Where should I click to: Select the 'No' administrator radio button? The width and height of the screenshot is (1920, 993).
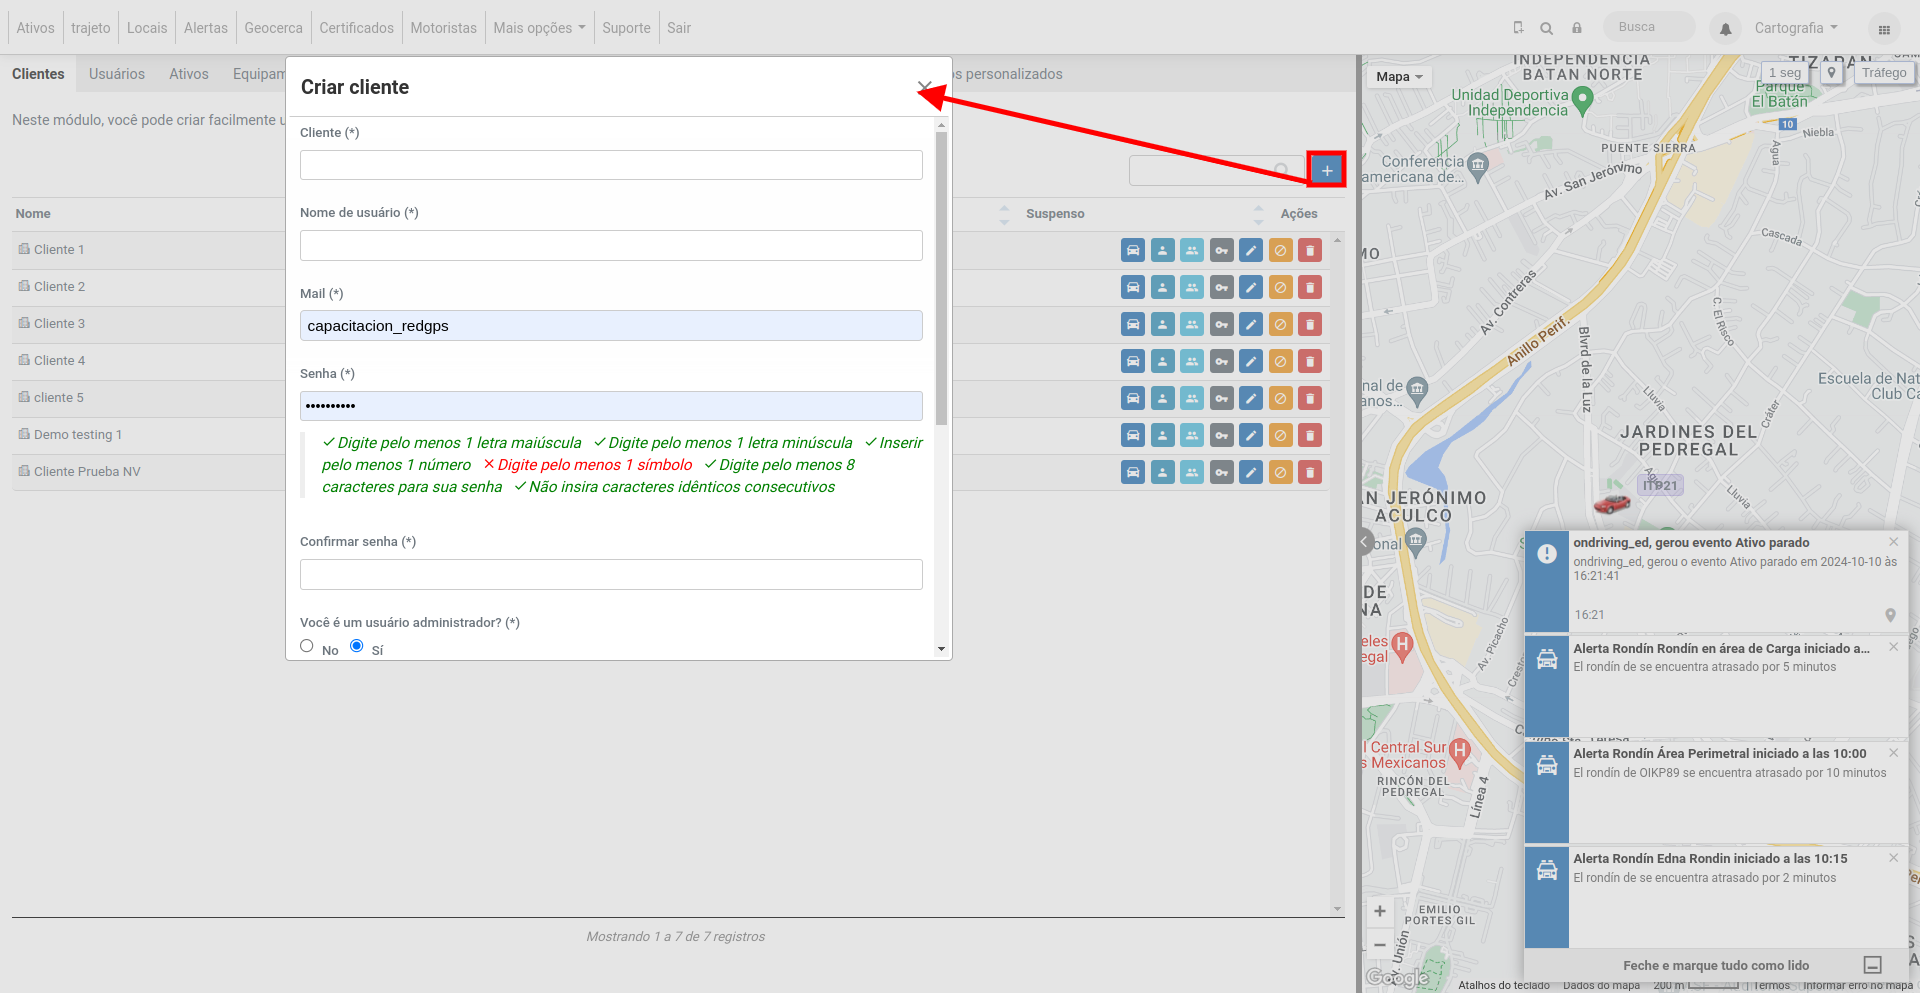[307, 646]
